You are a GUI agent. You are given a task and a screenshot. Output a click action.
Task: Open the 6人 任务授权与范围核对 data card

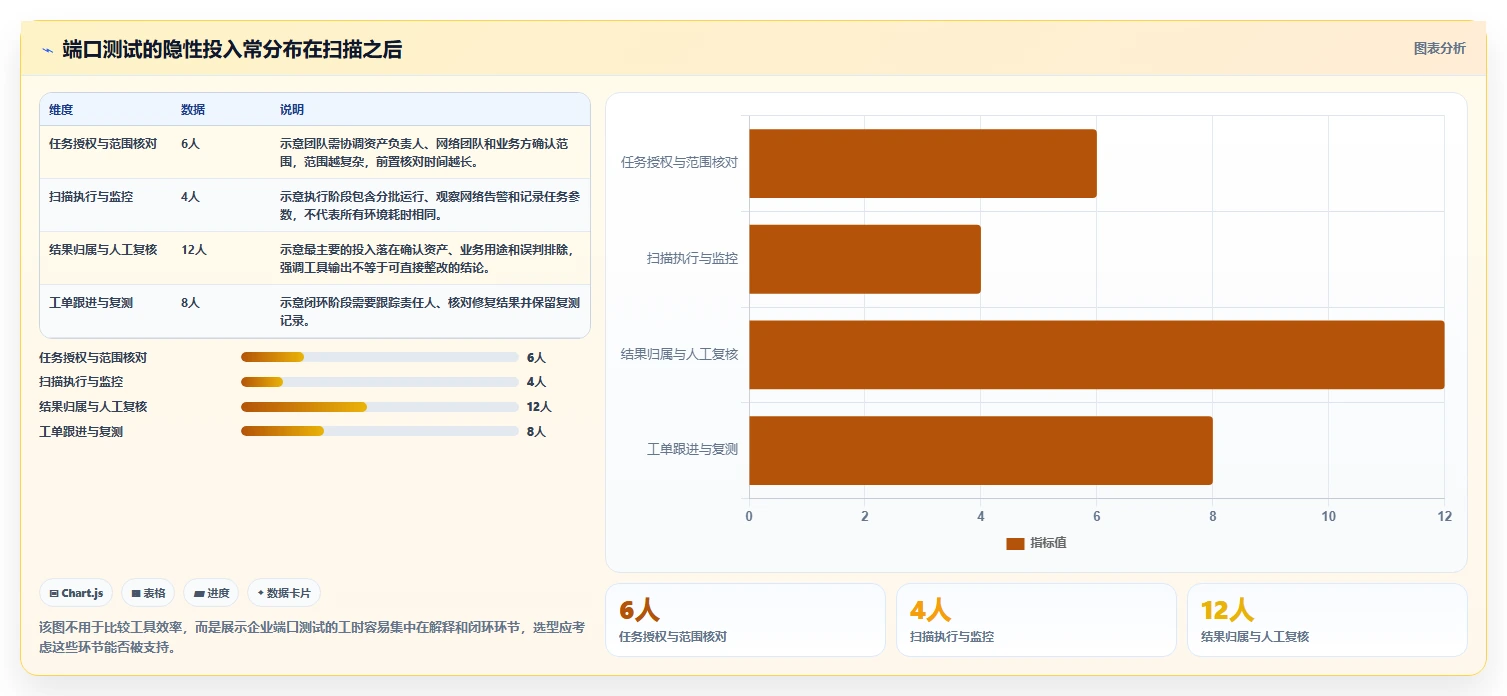point(745,620)
